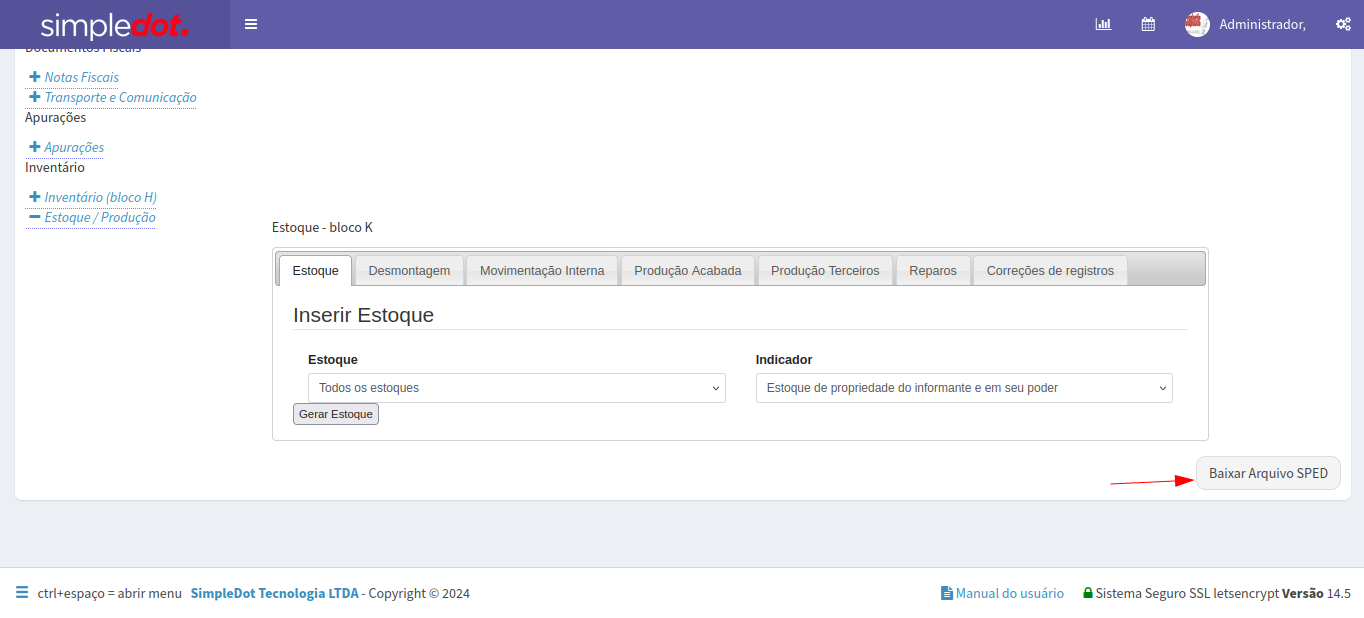Viewport: 1364px width, 618px height.
Task: Open the calendar icon in header
Action: 1148,24
